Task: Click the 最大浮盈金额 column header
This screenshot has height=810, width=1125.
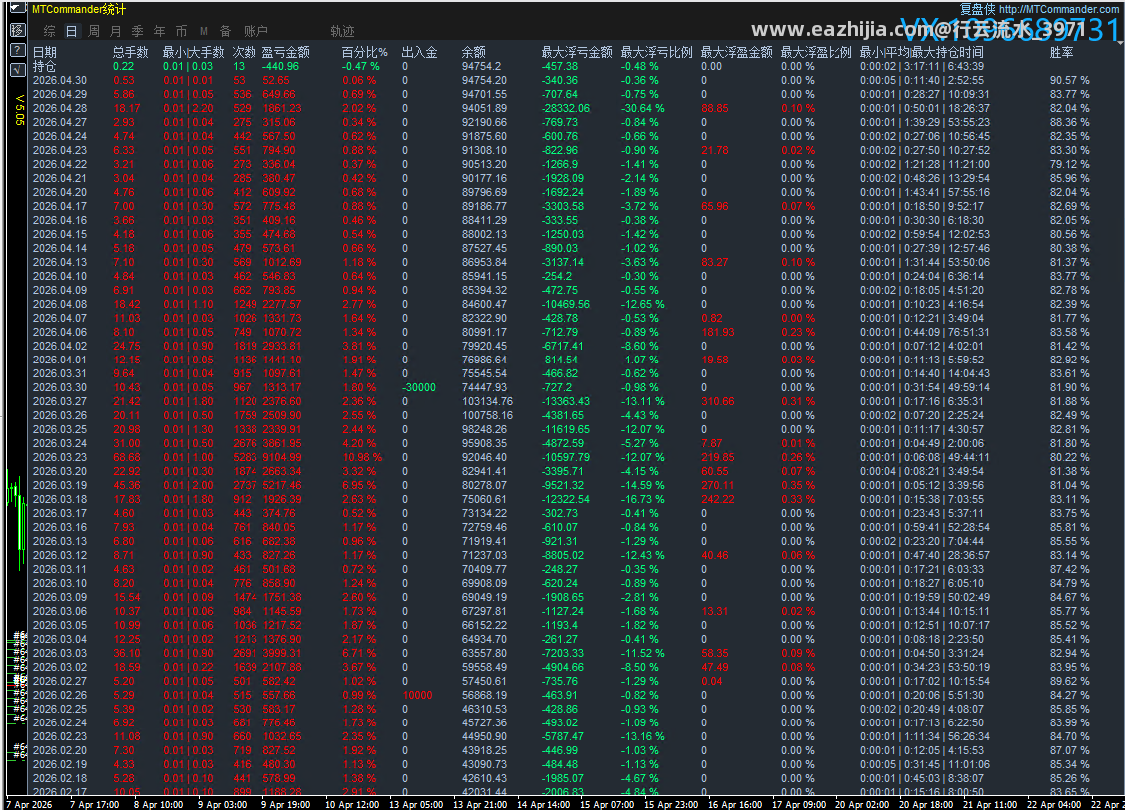Action: click(736, 52)
